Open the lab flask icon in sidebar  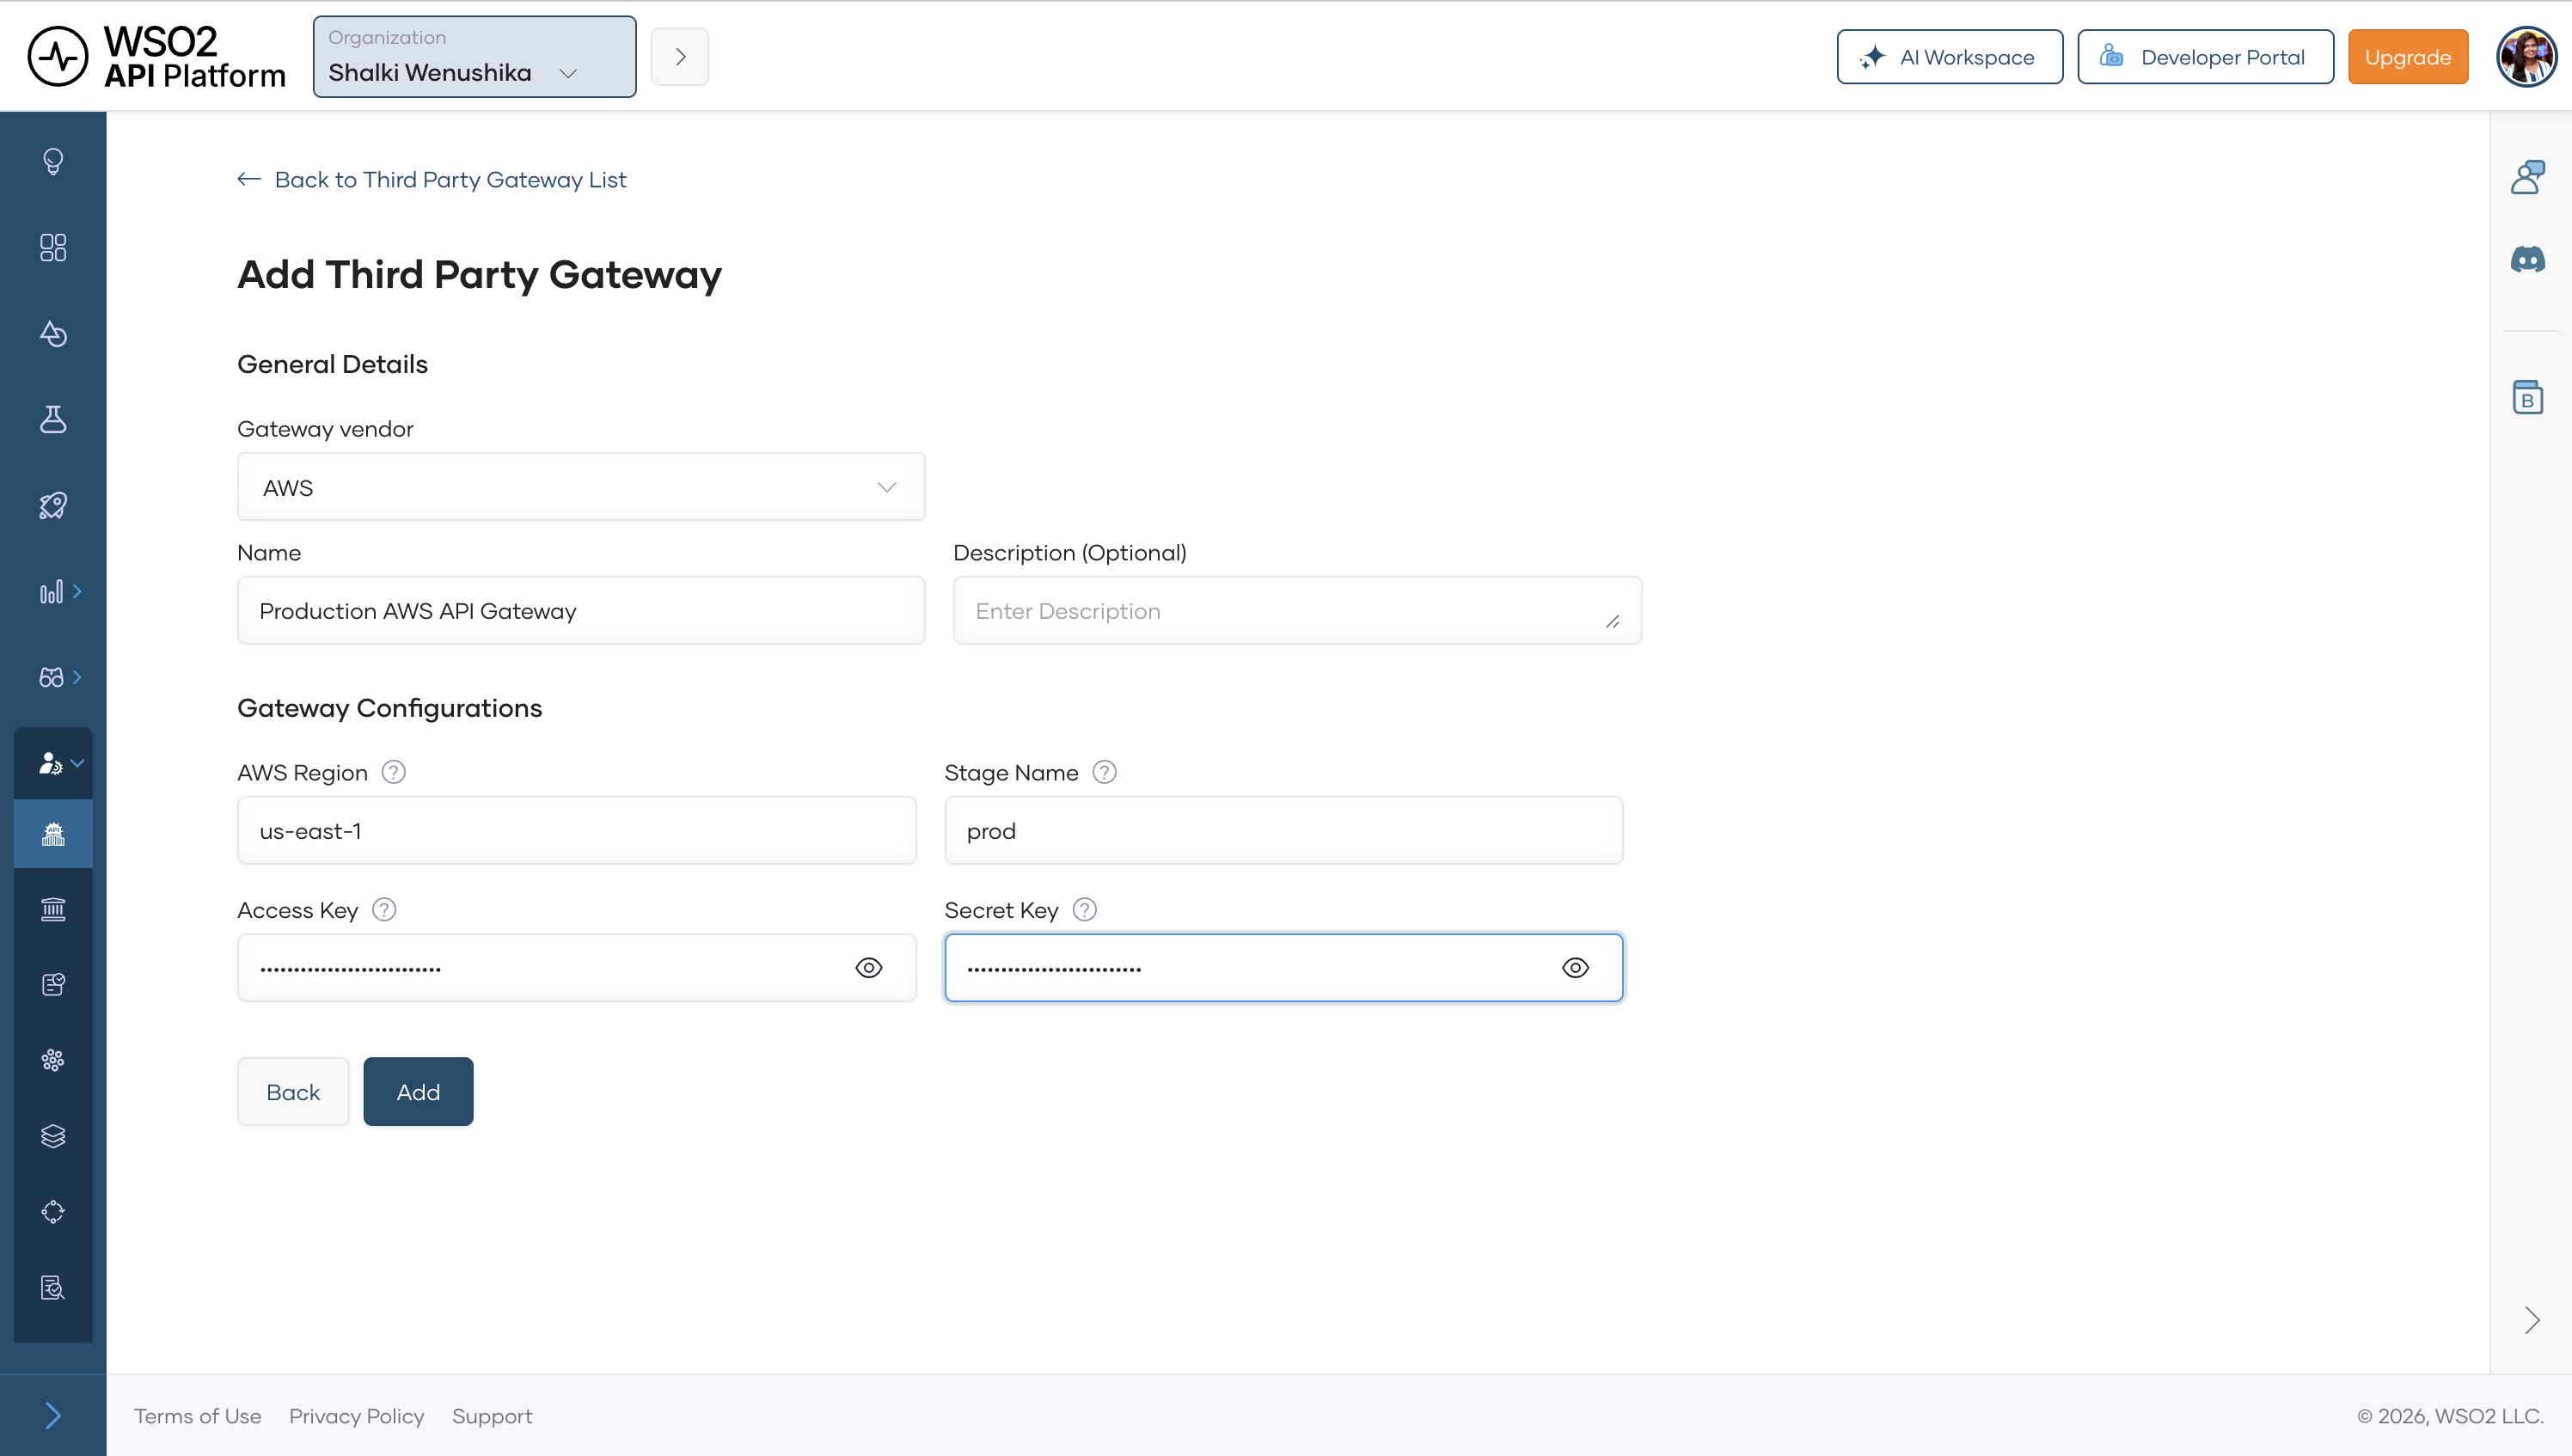coord(53,419)
